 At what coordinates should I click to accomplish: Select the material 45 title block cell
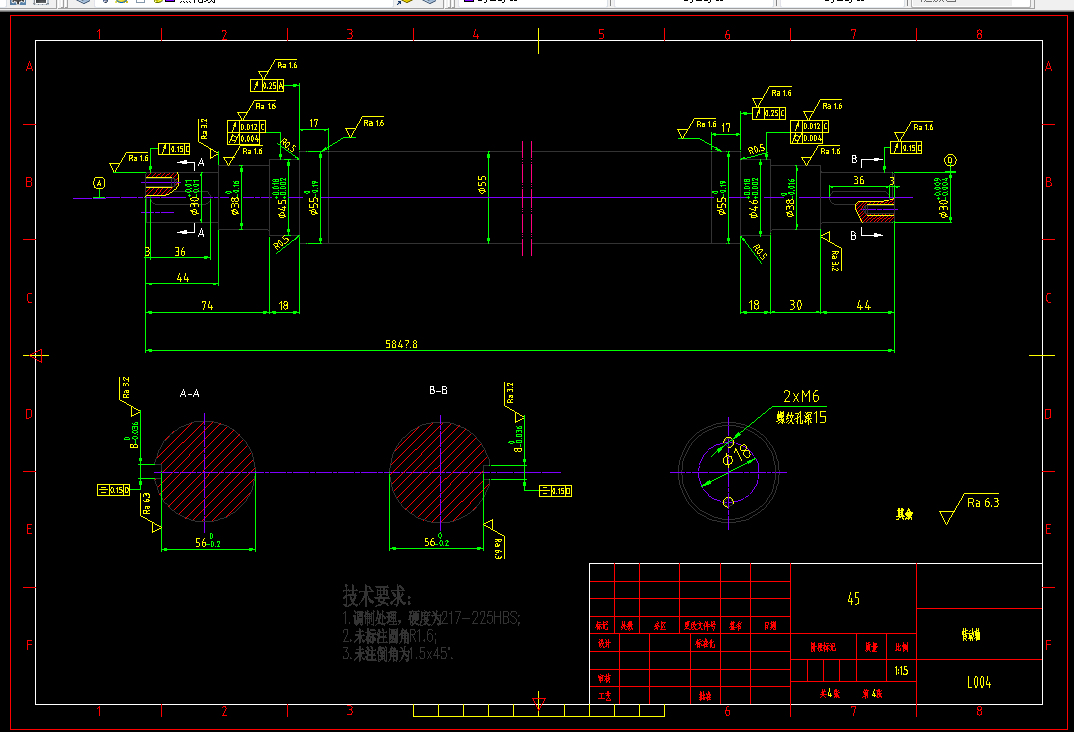853,598
